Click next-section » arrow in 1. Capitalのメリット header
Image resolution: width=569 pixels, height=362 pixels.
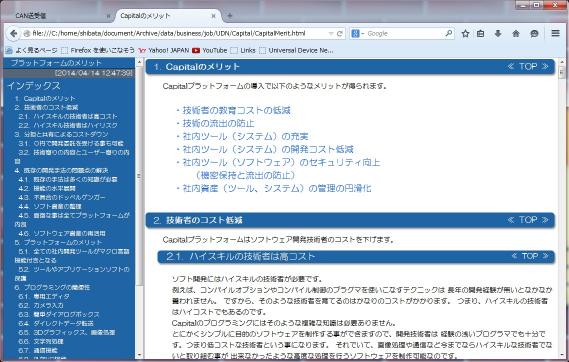pos(545,66)
